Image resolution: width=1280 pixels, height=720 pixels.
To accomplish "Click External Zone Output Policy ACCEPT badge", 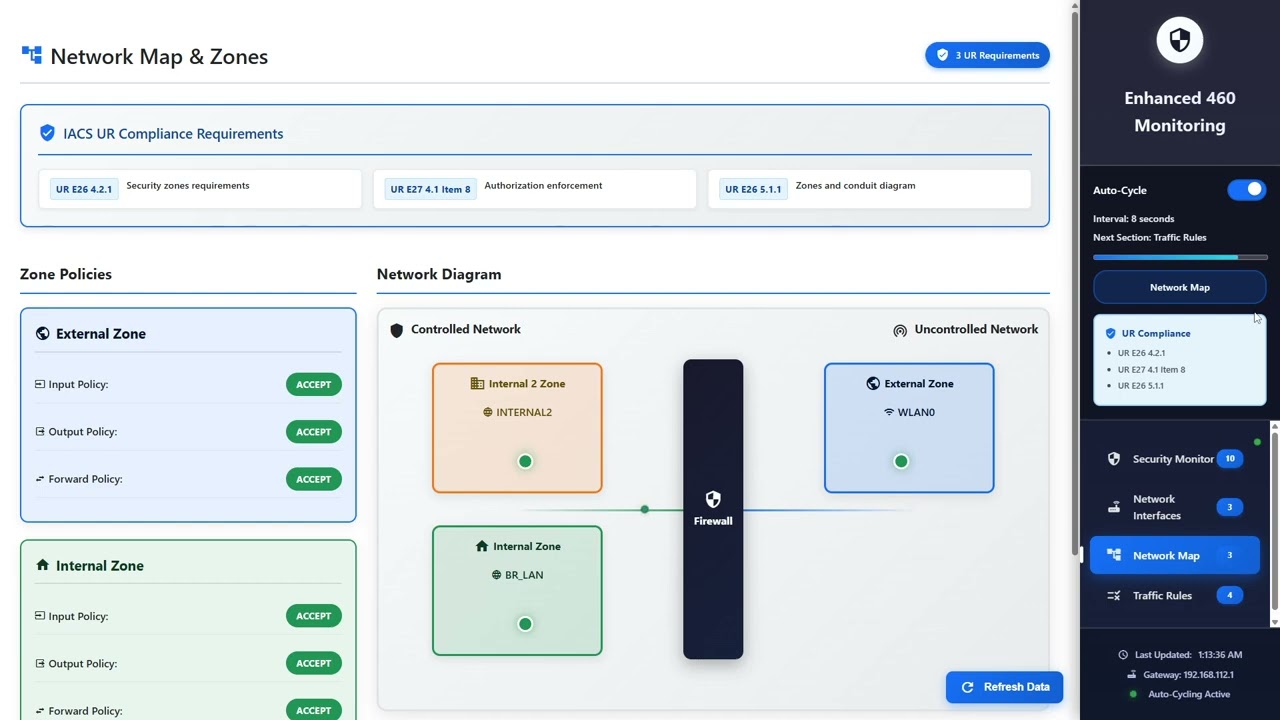I will coord(313,432).
